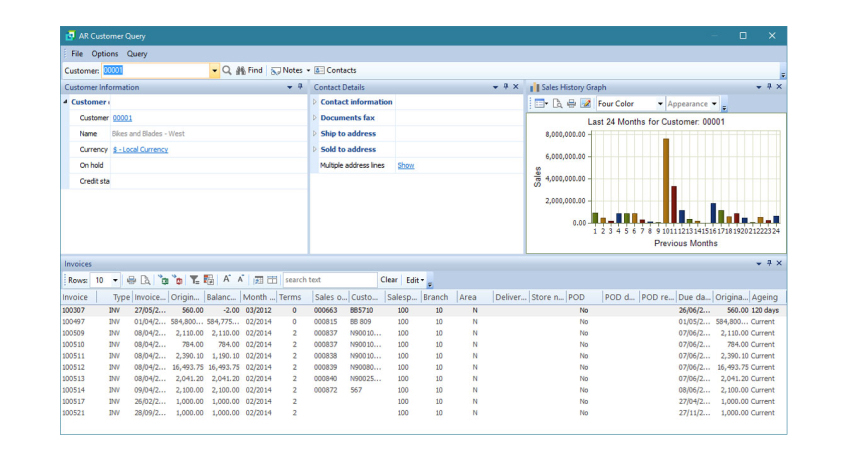
Task: Click the Invoices search text field
Action: click(328, 280)
